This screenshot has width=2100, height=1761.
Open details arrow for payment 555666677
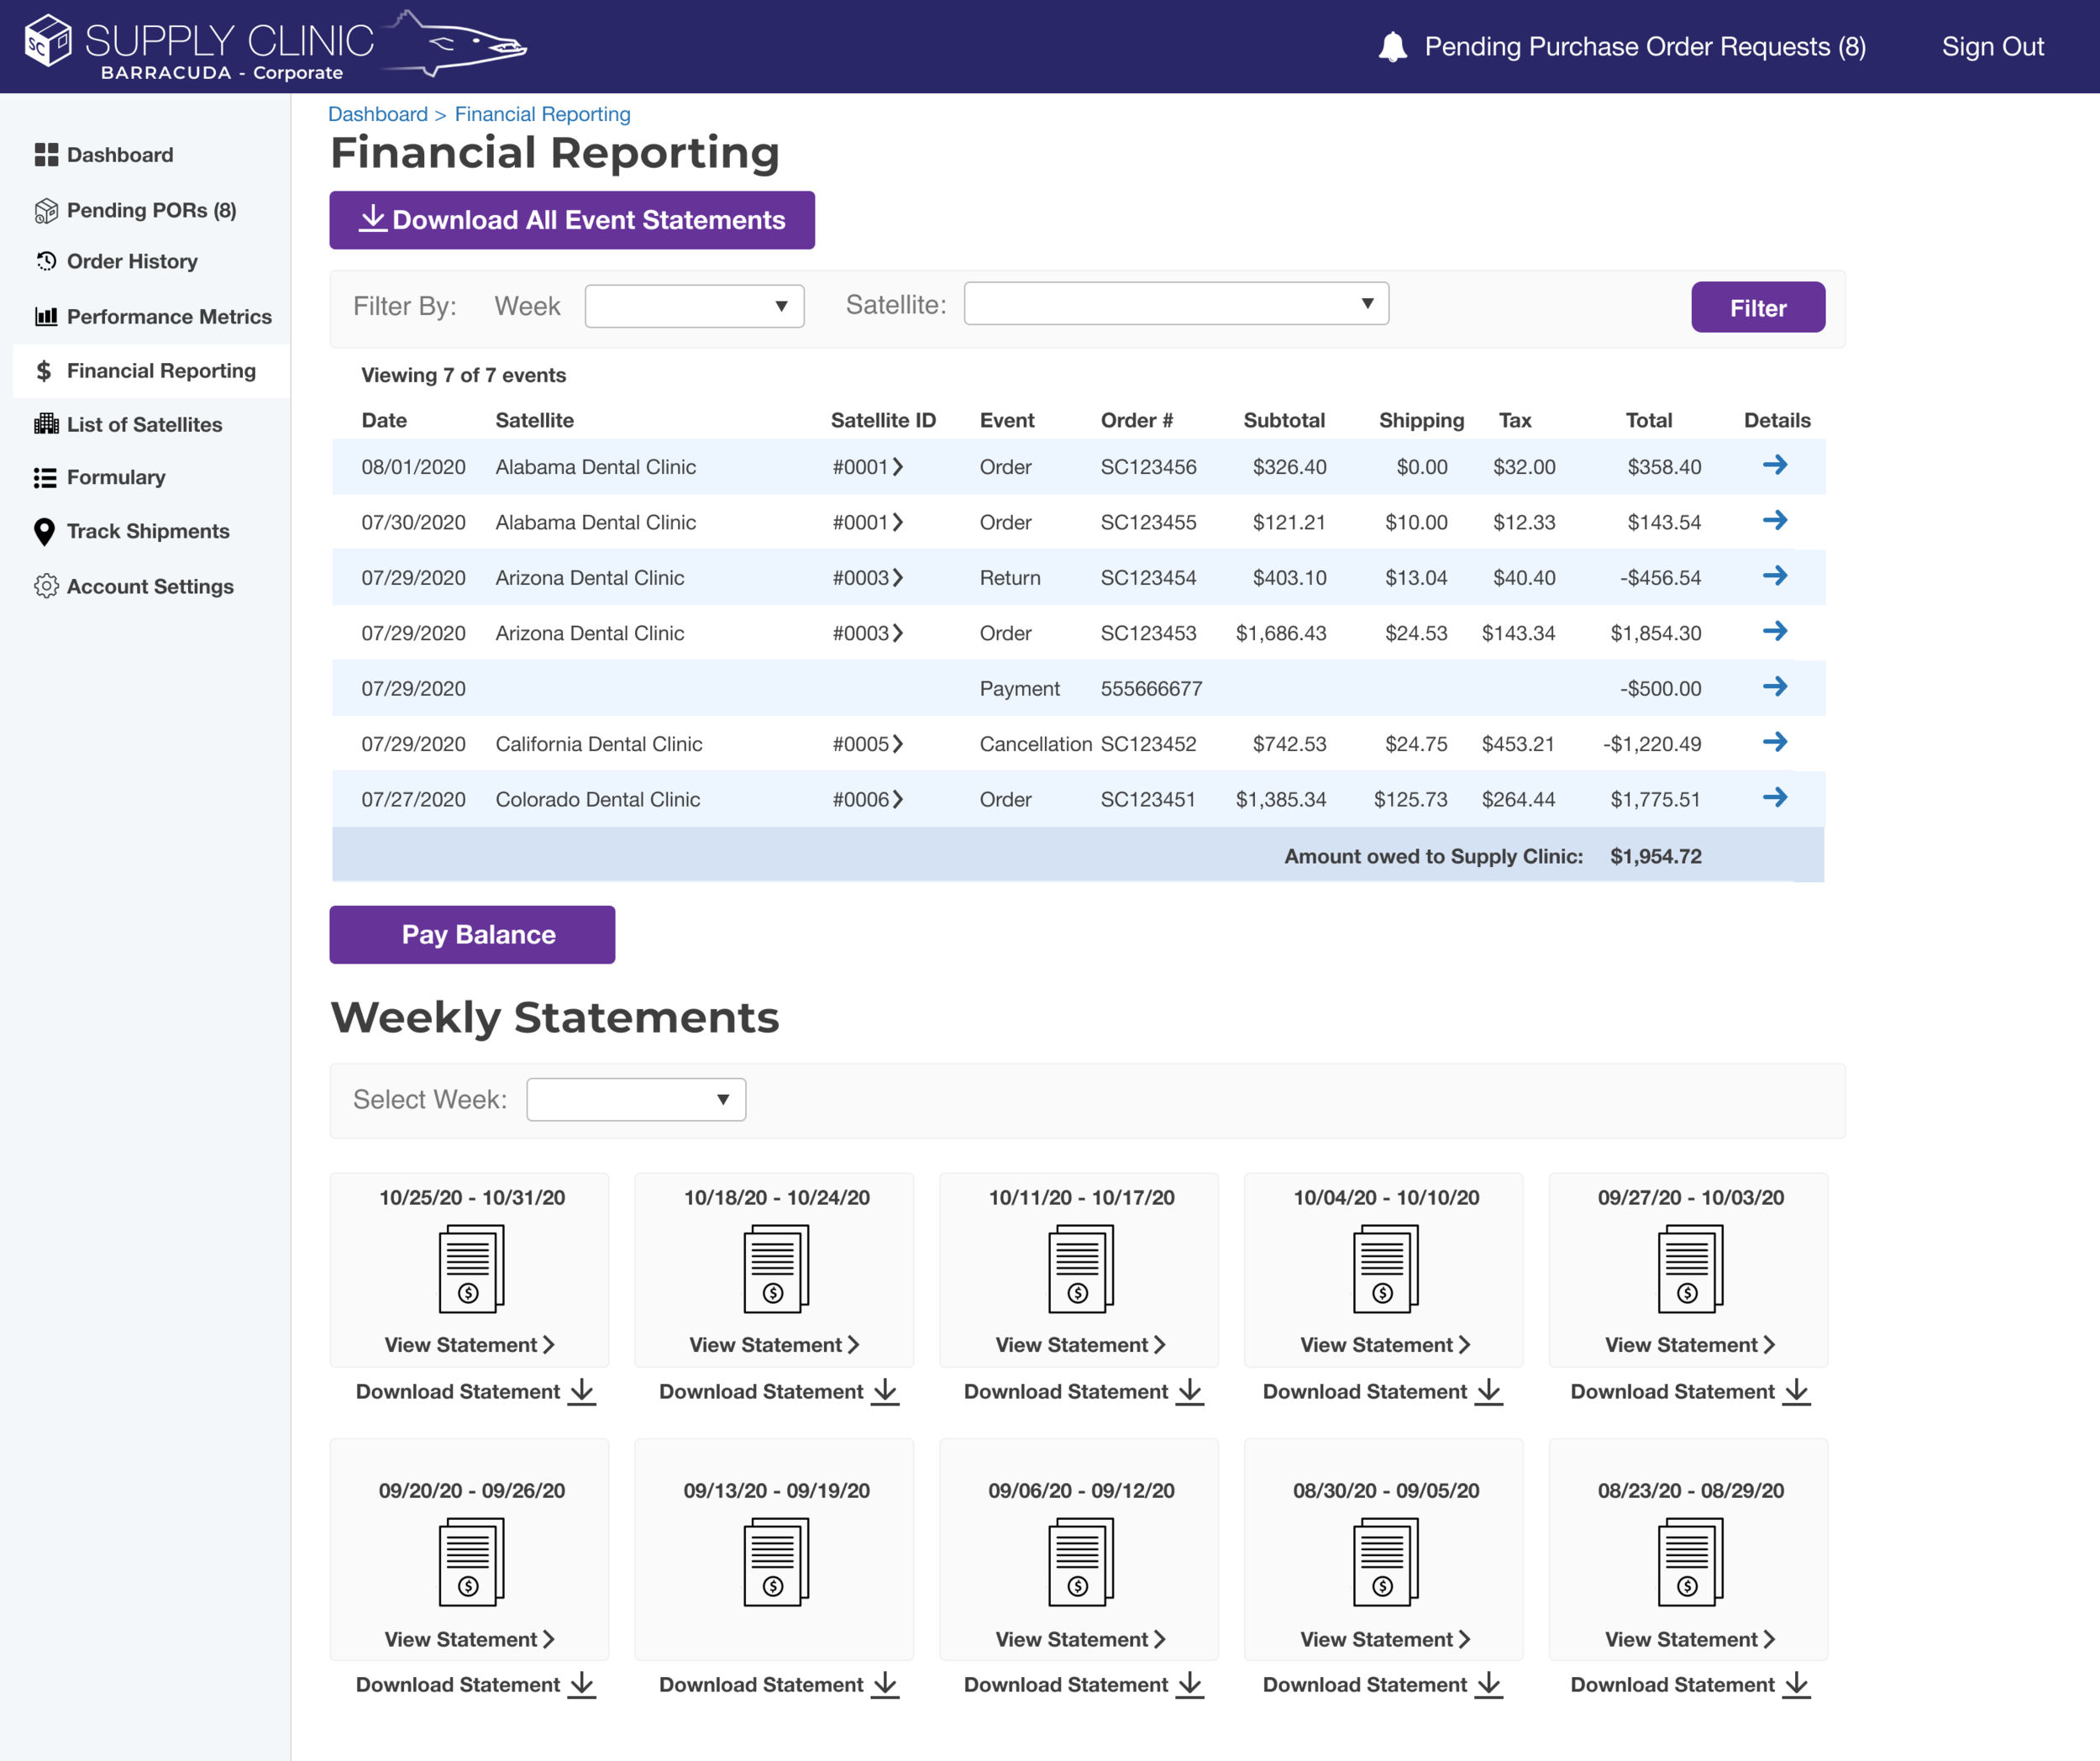1775,686
